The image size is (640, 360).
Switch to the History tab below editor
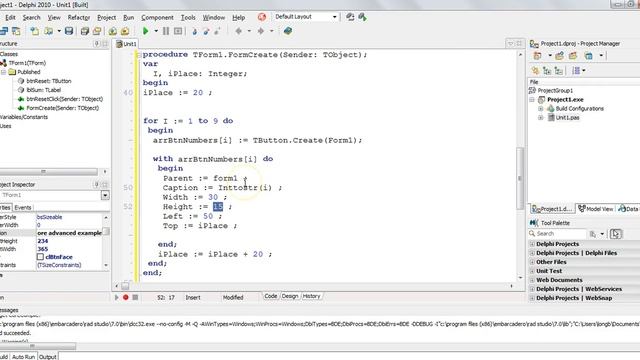coord(311,296)
